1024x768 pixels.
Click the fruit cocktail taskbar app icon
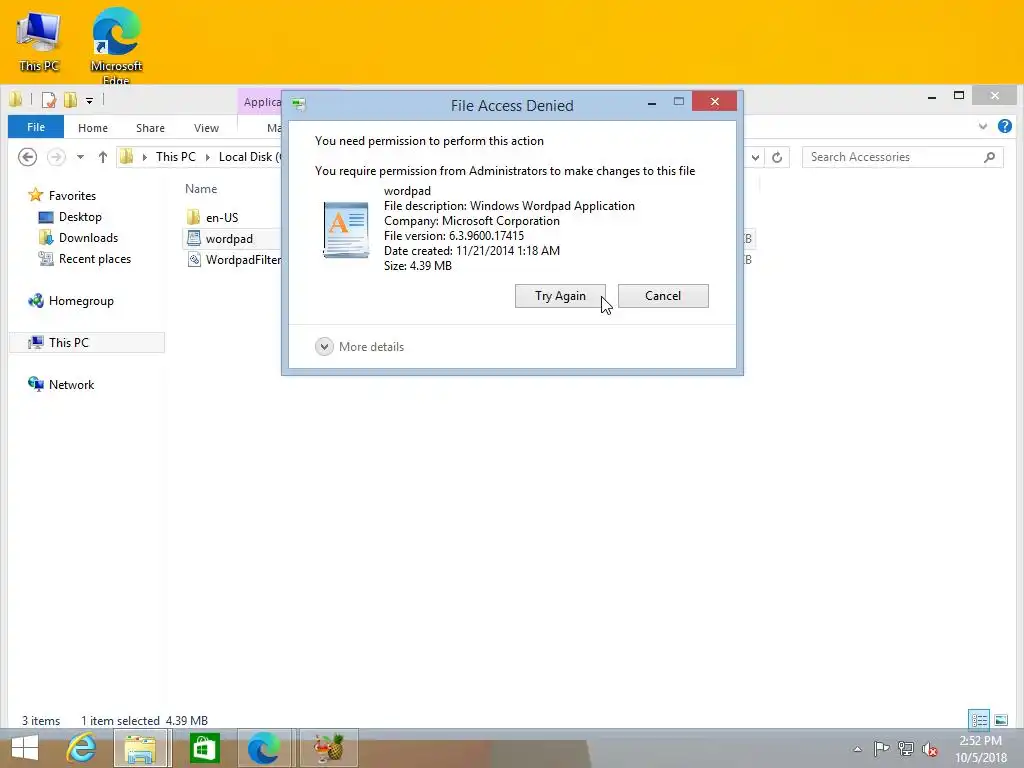328,748
